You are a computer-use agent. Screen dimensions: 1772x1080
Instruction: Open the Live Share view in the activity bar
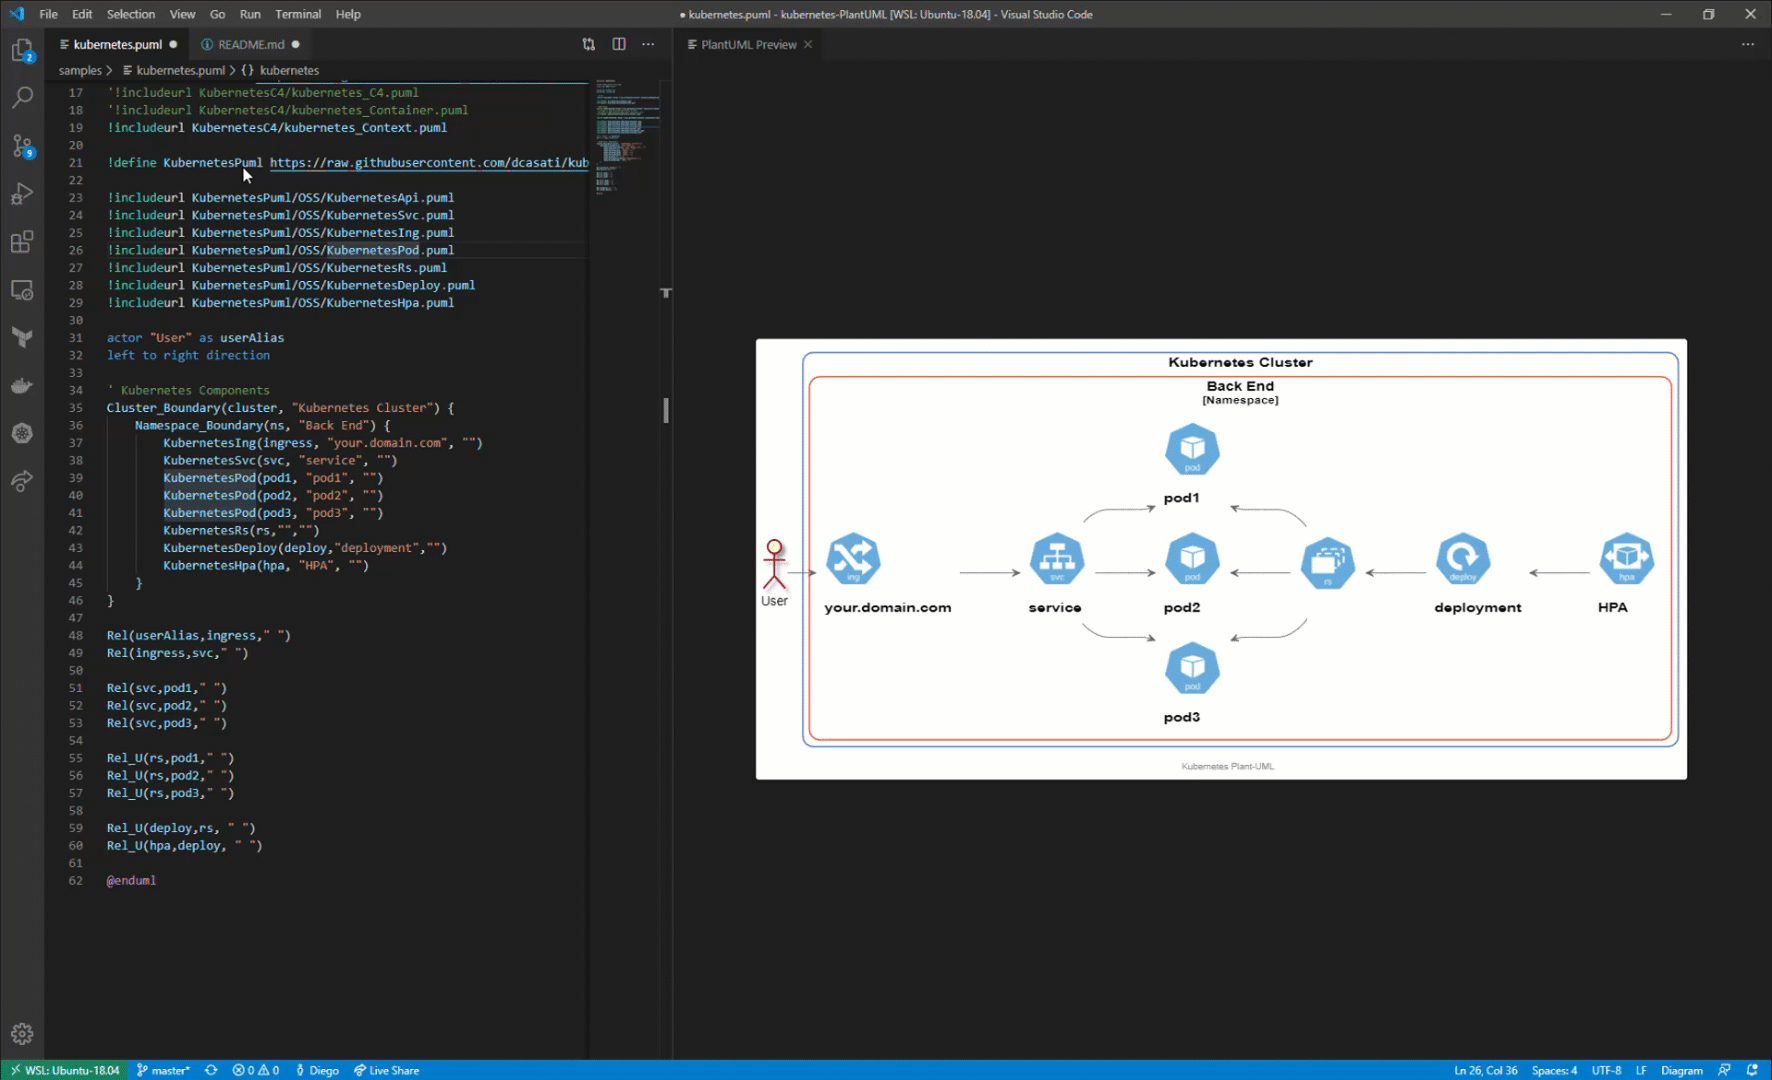(22, 481)
